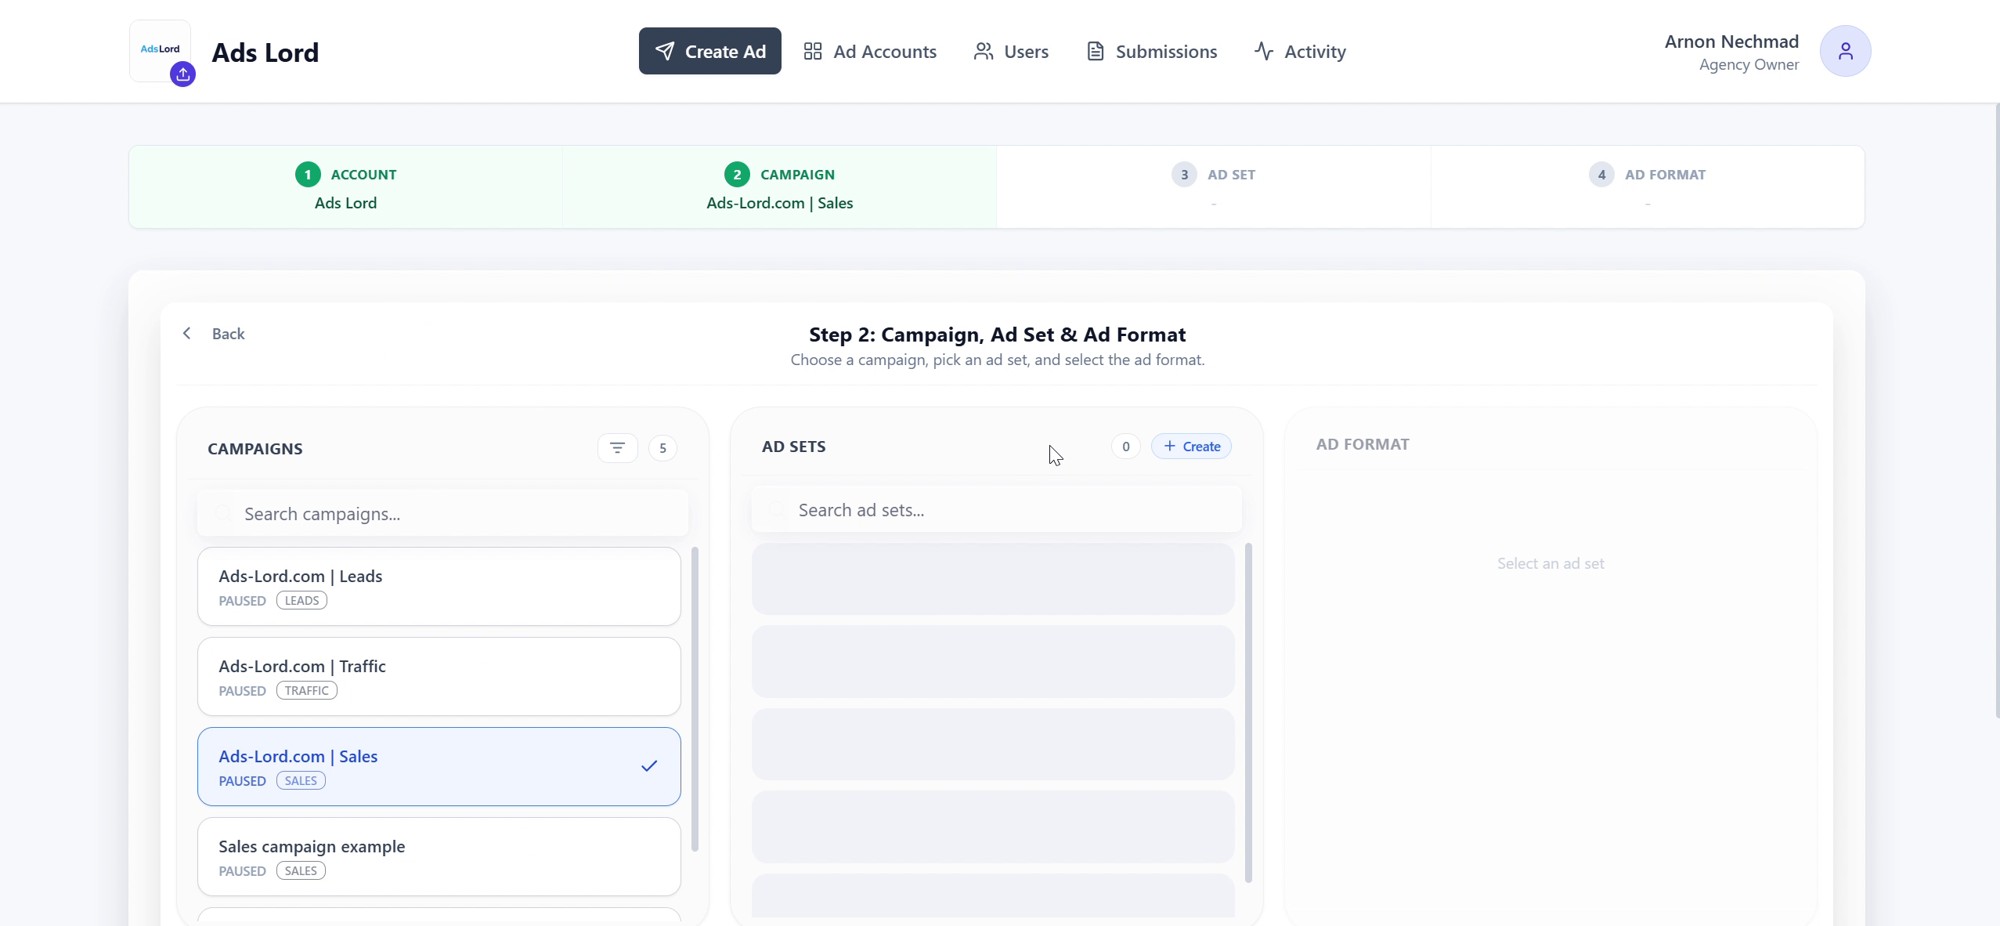Screen dimensions: 2000x926
Task: Click the Activity pulse icon
Action: tap(1264, 51)
